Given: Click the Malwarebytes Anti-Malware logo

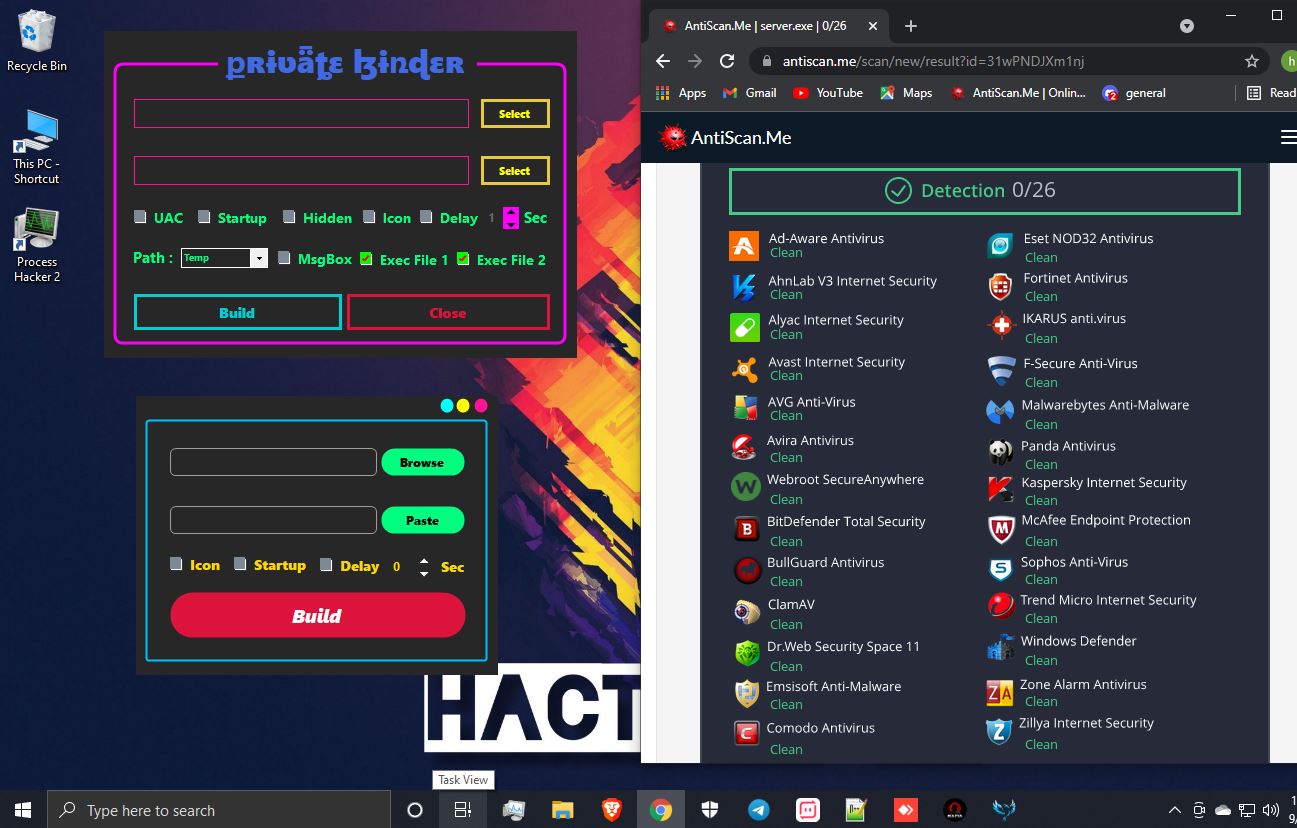Looking at the screenshot, I should [x=1000, y=412].
